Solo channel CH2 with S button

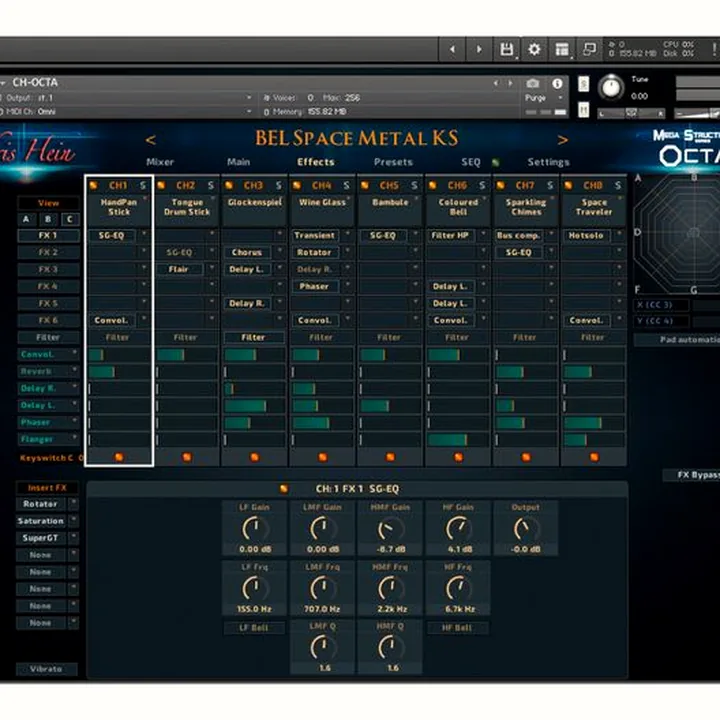coord(211,186)
